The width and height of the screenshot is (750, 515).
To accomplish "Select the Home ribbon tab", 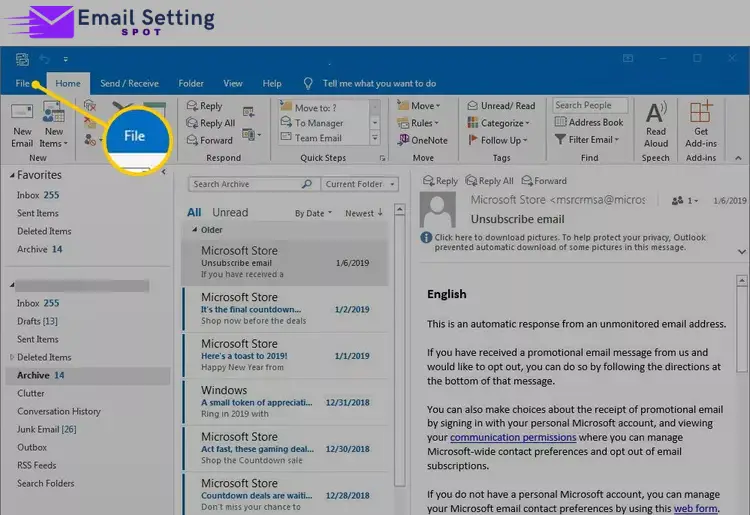I will 68,83.
